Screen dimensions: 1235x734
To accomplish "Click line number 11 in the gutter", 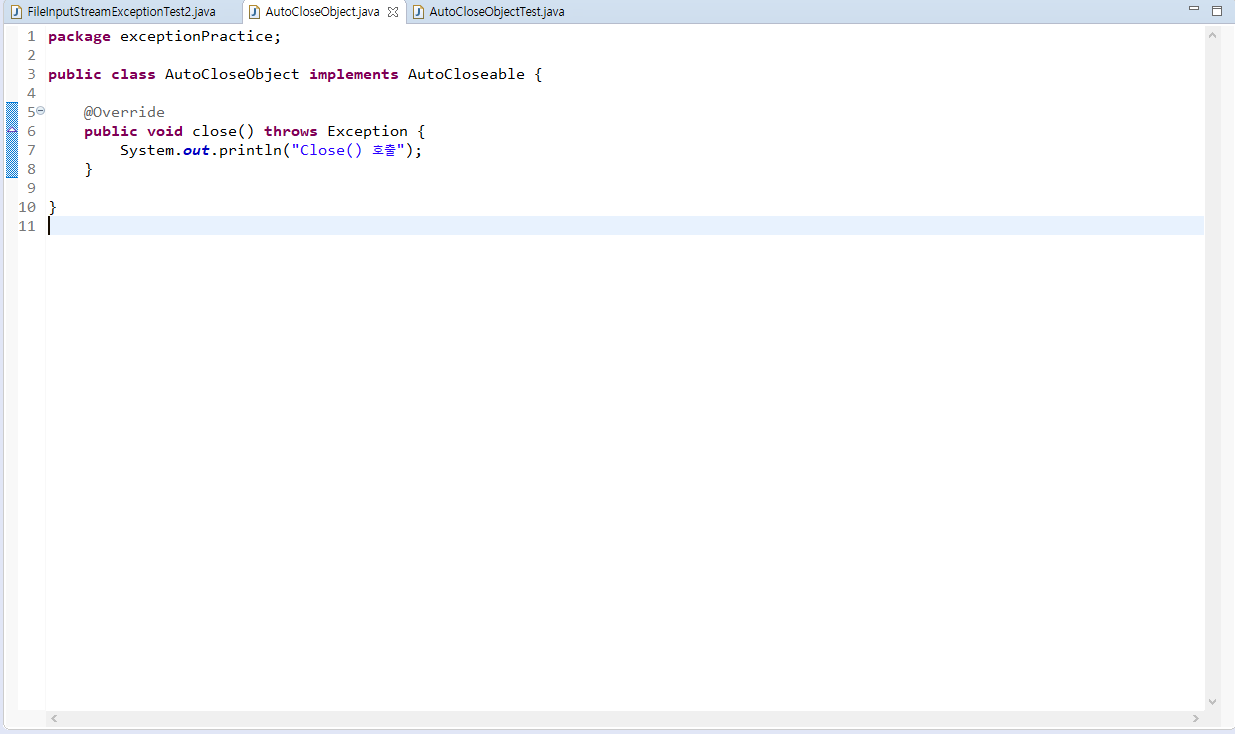I will click(x=27, y=226).
